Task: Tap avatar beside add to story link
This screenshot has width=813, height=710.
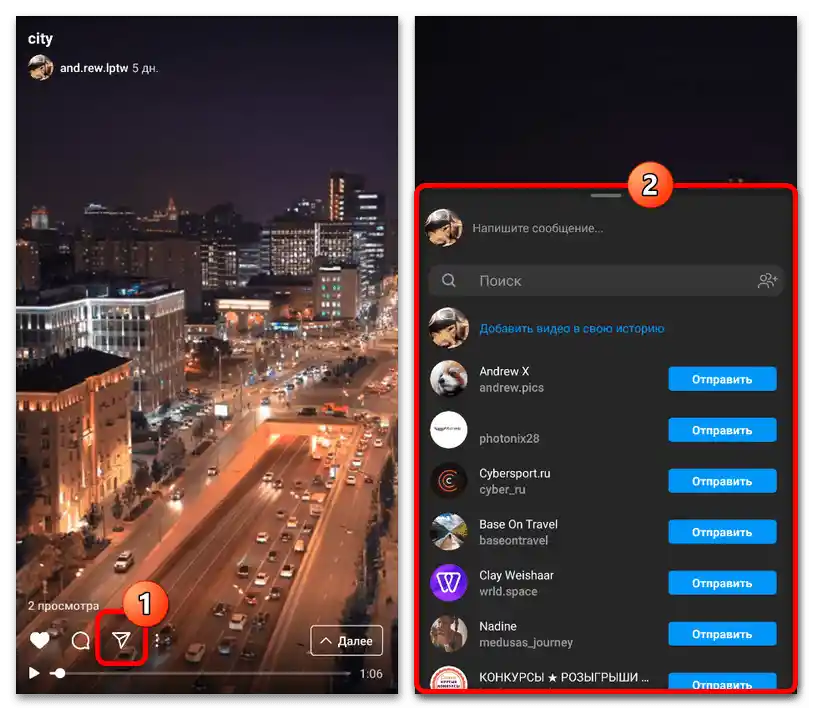Action: 448,328
